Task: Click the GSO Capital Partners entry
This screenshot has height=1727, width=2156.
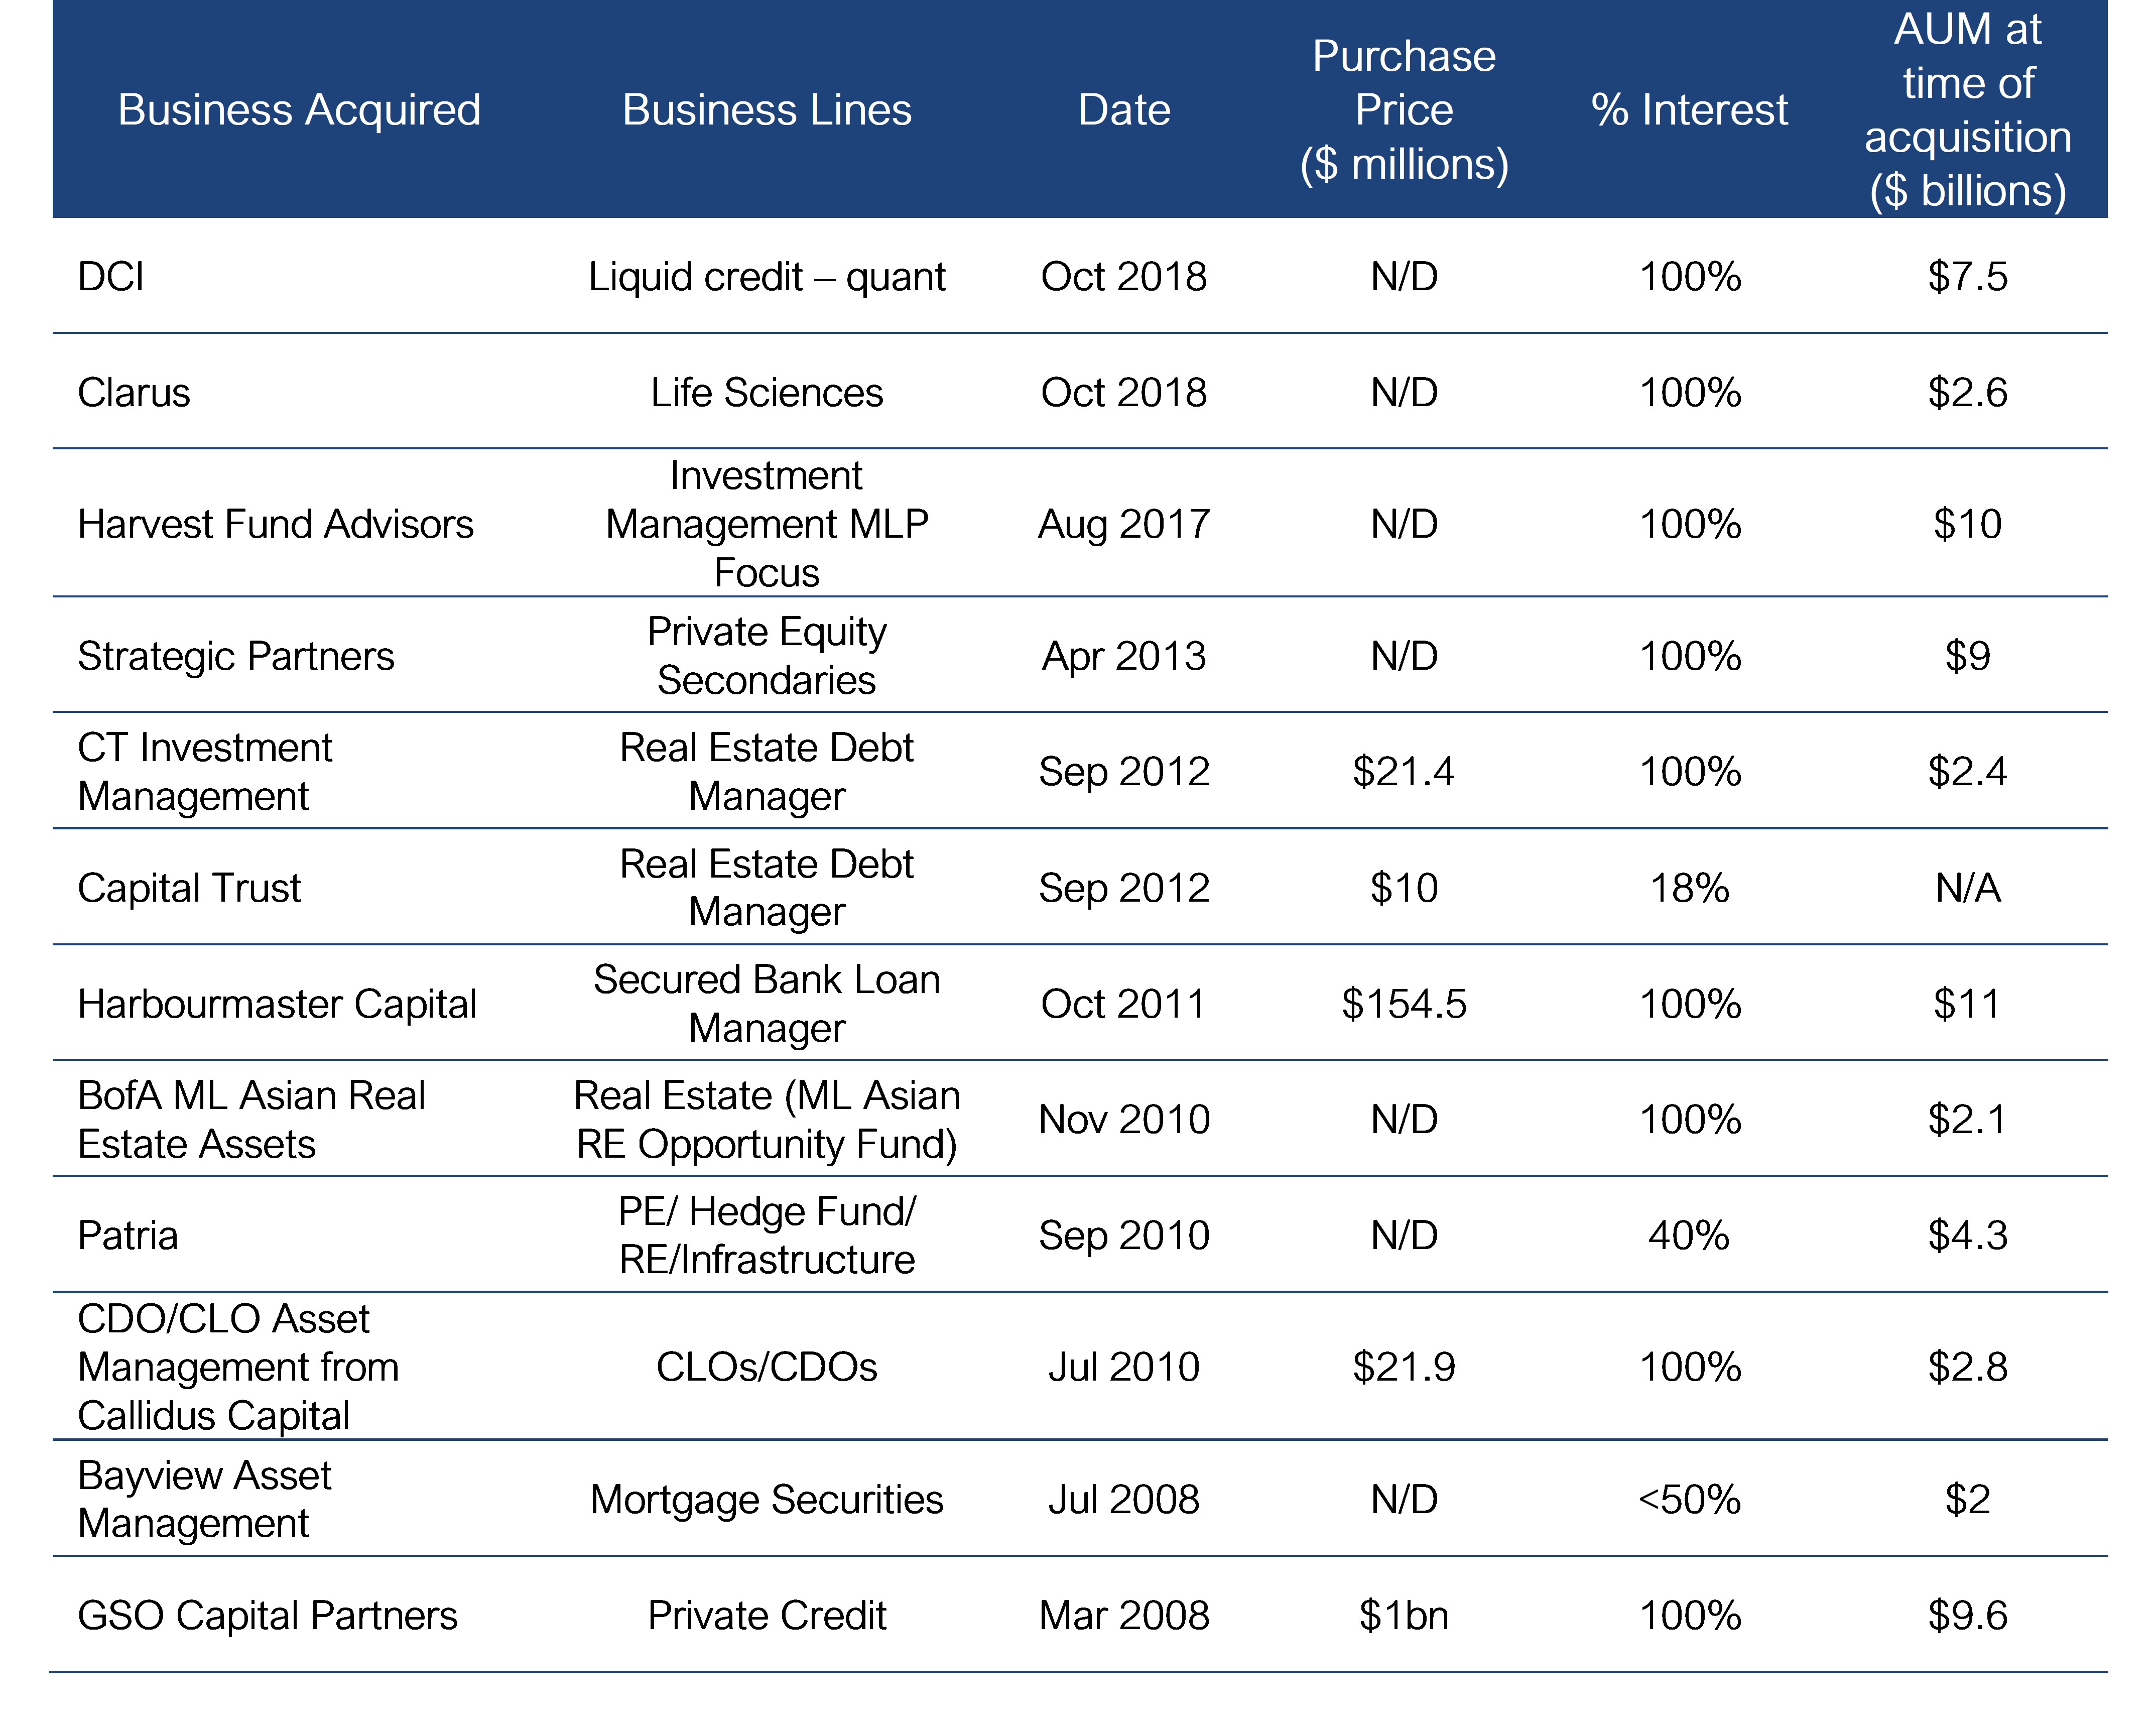Action: coord(267,1616)
